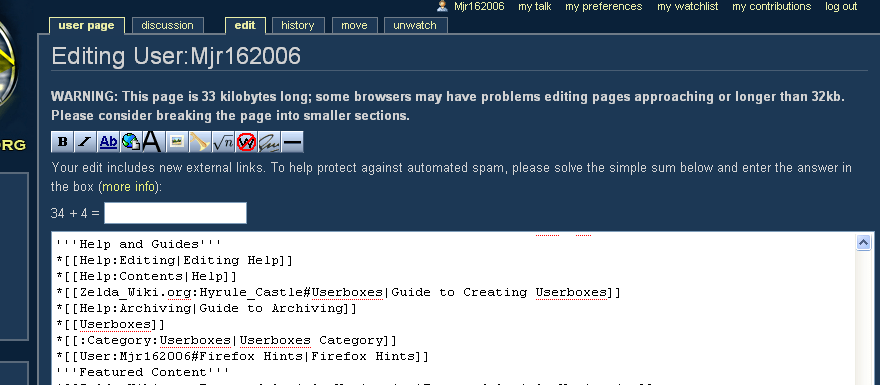880x385 pixels.
Task: Open the move tab
Action: pyautogui.click(x=354, y=25)
